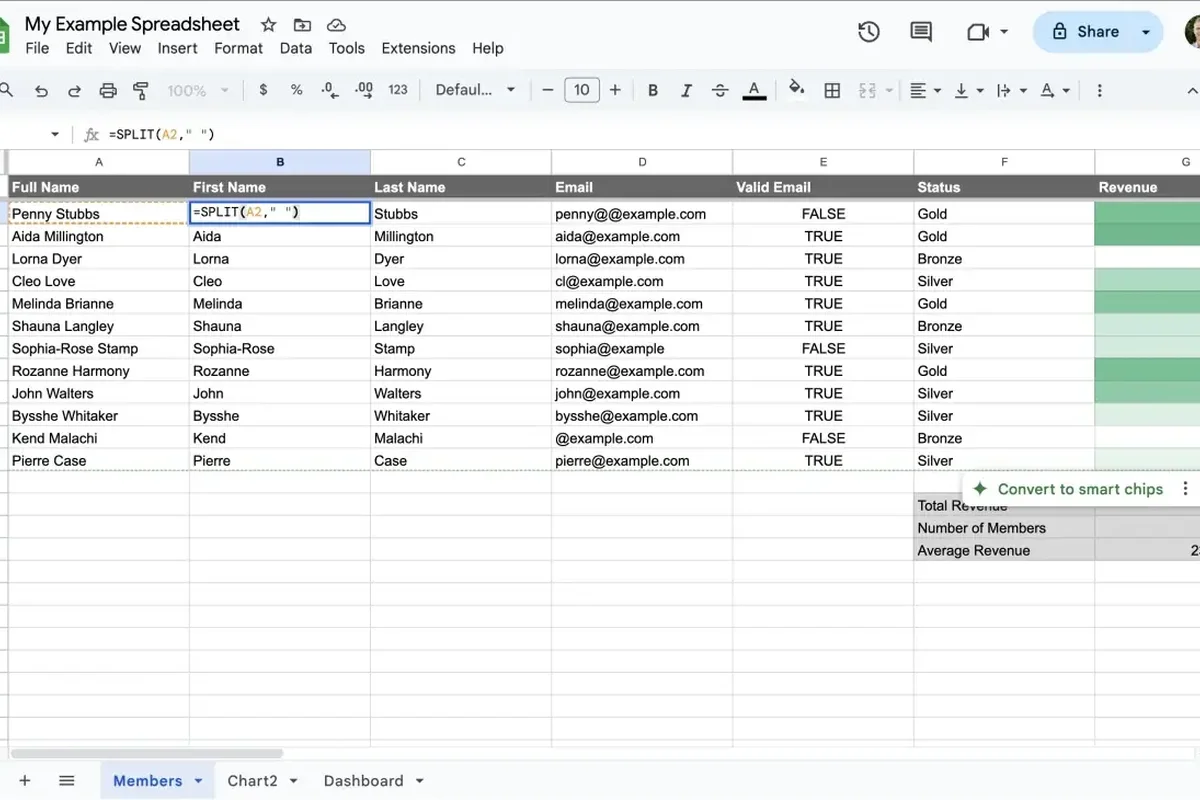The image size is (1200, 800).
Task: Open the borders tool
Action: pyautogui.click(x=832, y=90)
